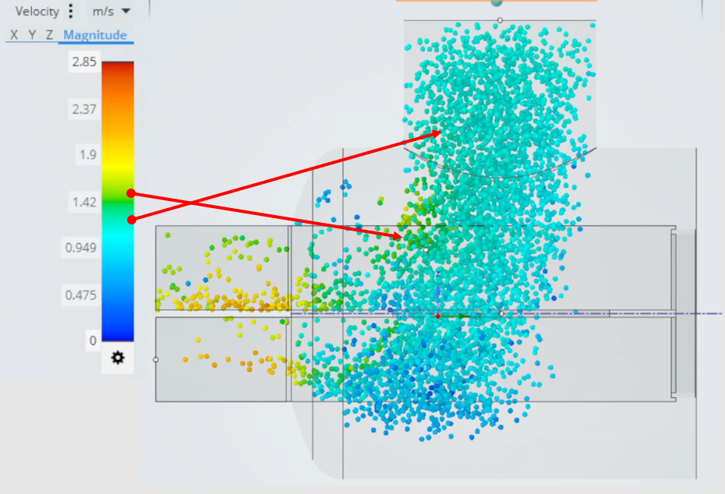Click the blue region of the color bar

pyautogui.click(x=118, y=325)
